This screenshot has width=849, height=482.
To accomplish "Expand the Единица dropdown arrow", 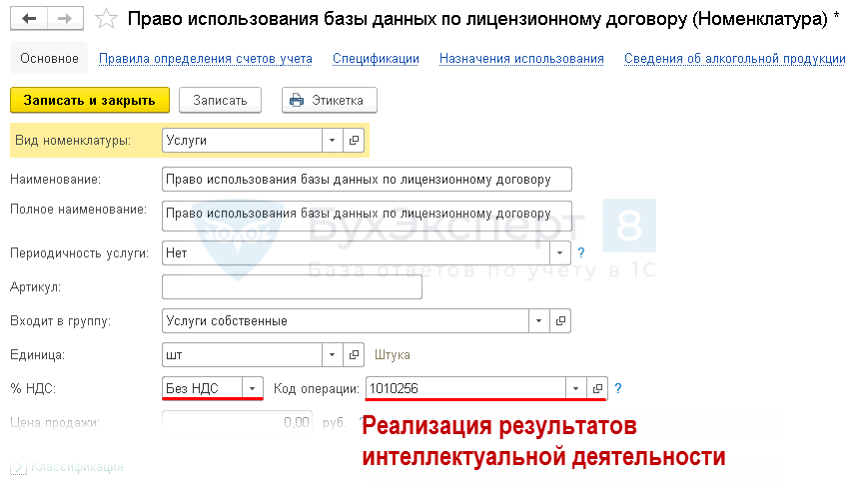I will [x=332, y=355].
